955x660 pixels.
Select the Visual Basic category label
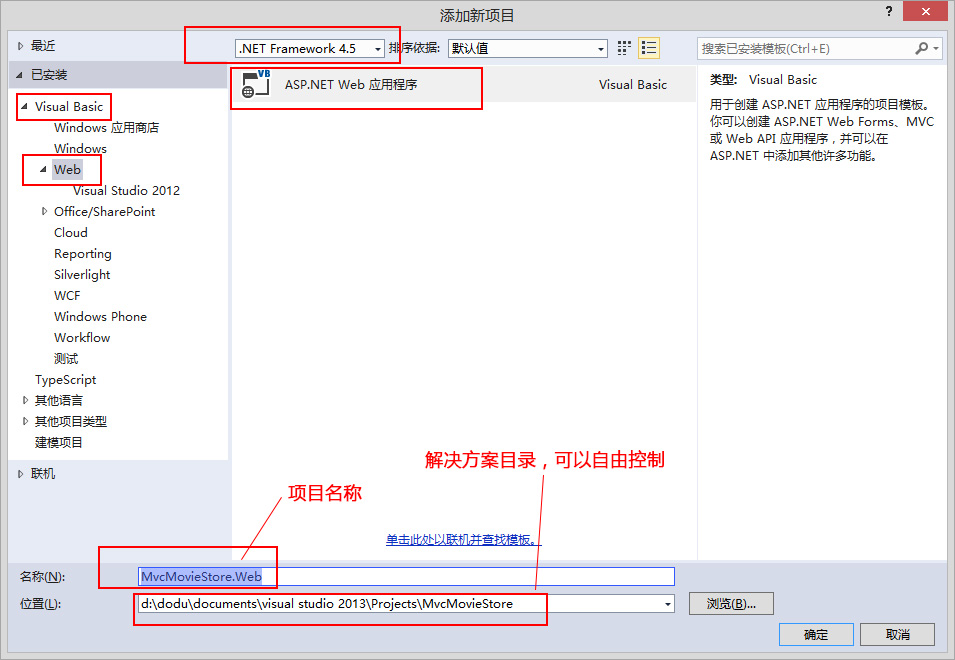[69, 107]
